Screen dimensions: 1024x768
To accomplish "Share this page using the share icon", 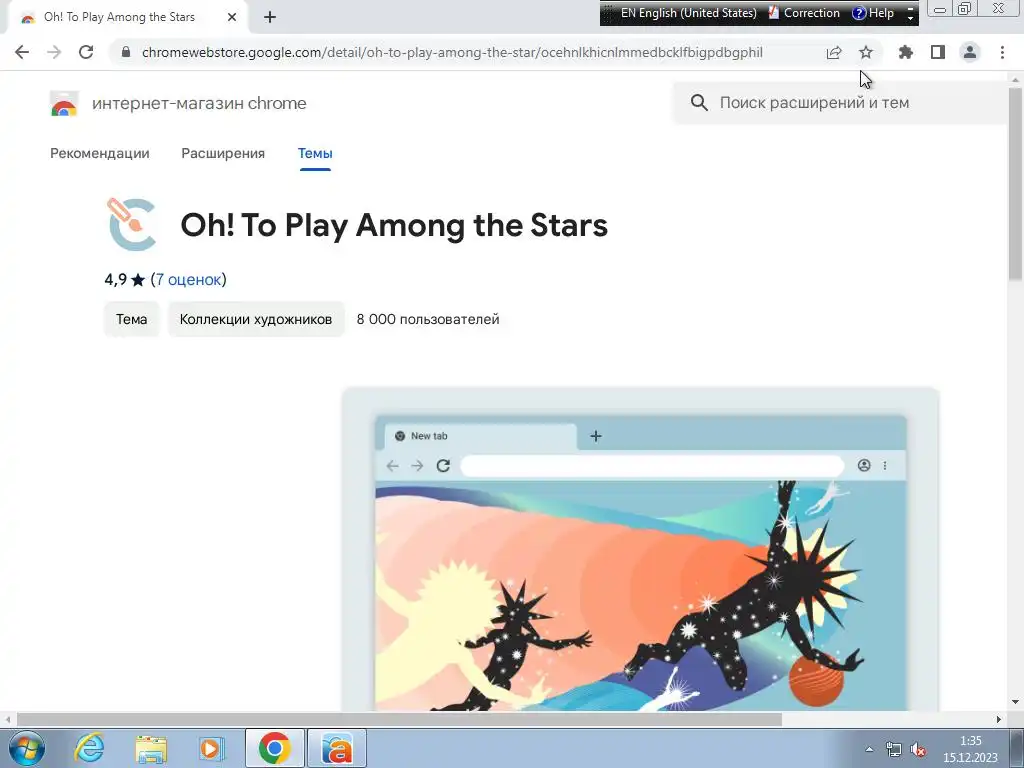I will coord(834,52).
